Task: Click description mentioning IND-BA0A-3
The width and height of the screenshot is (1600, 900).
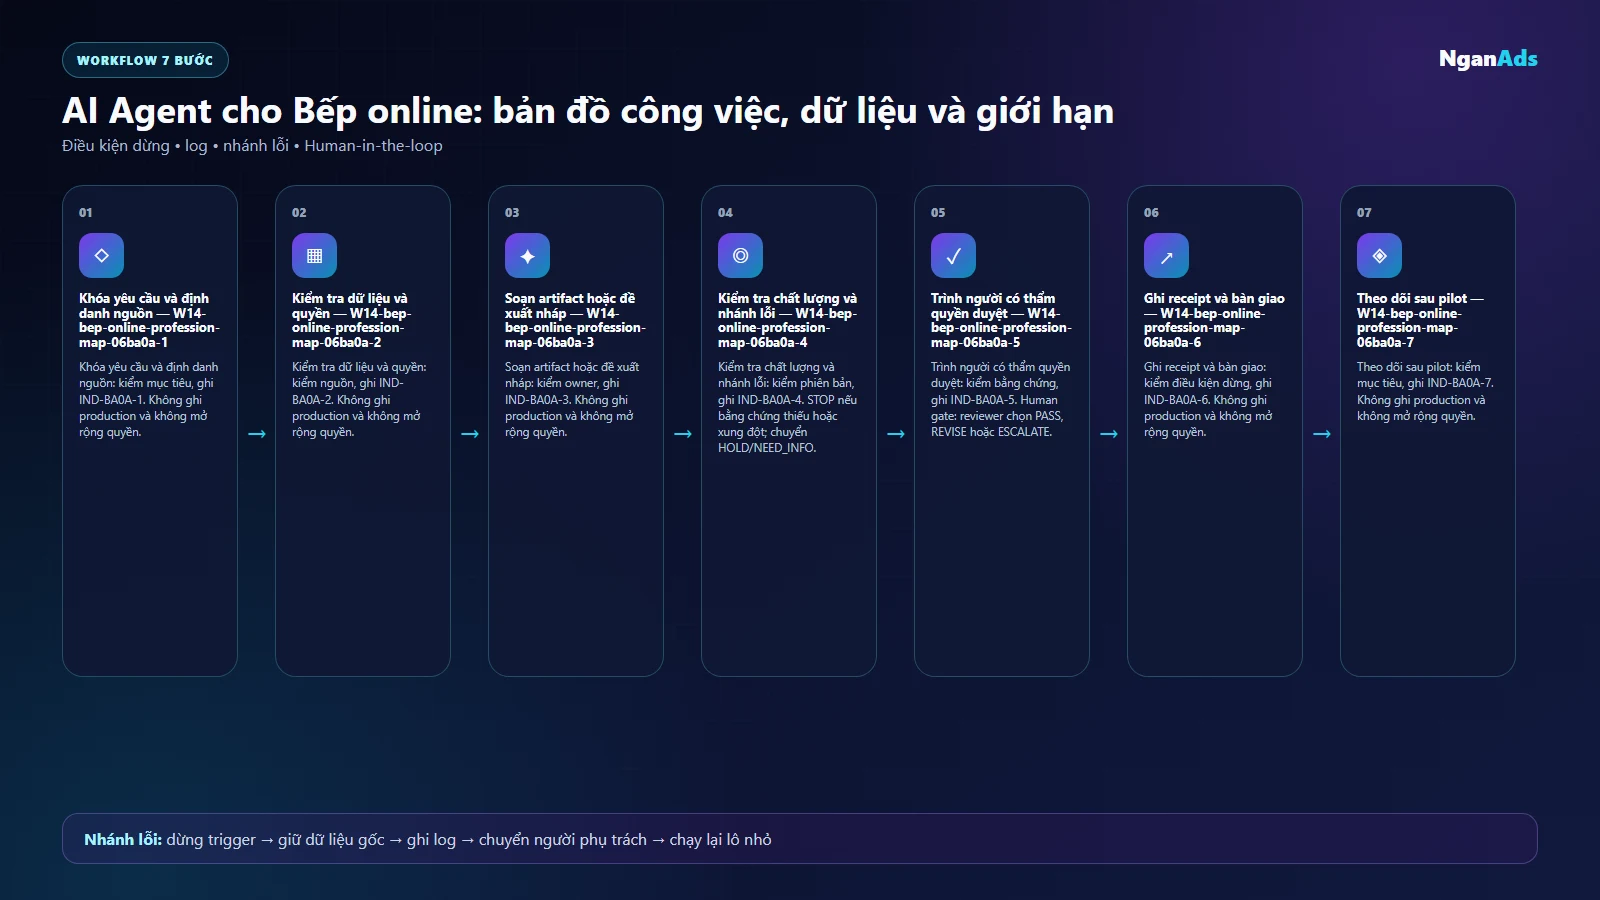Action: pyautogui.click(x=572, y=400)
